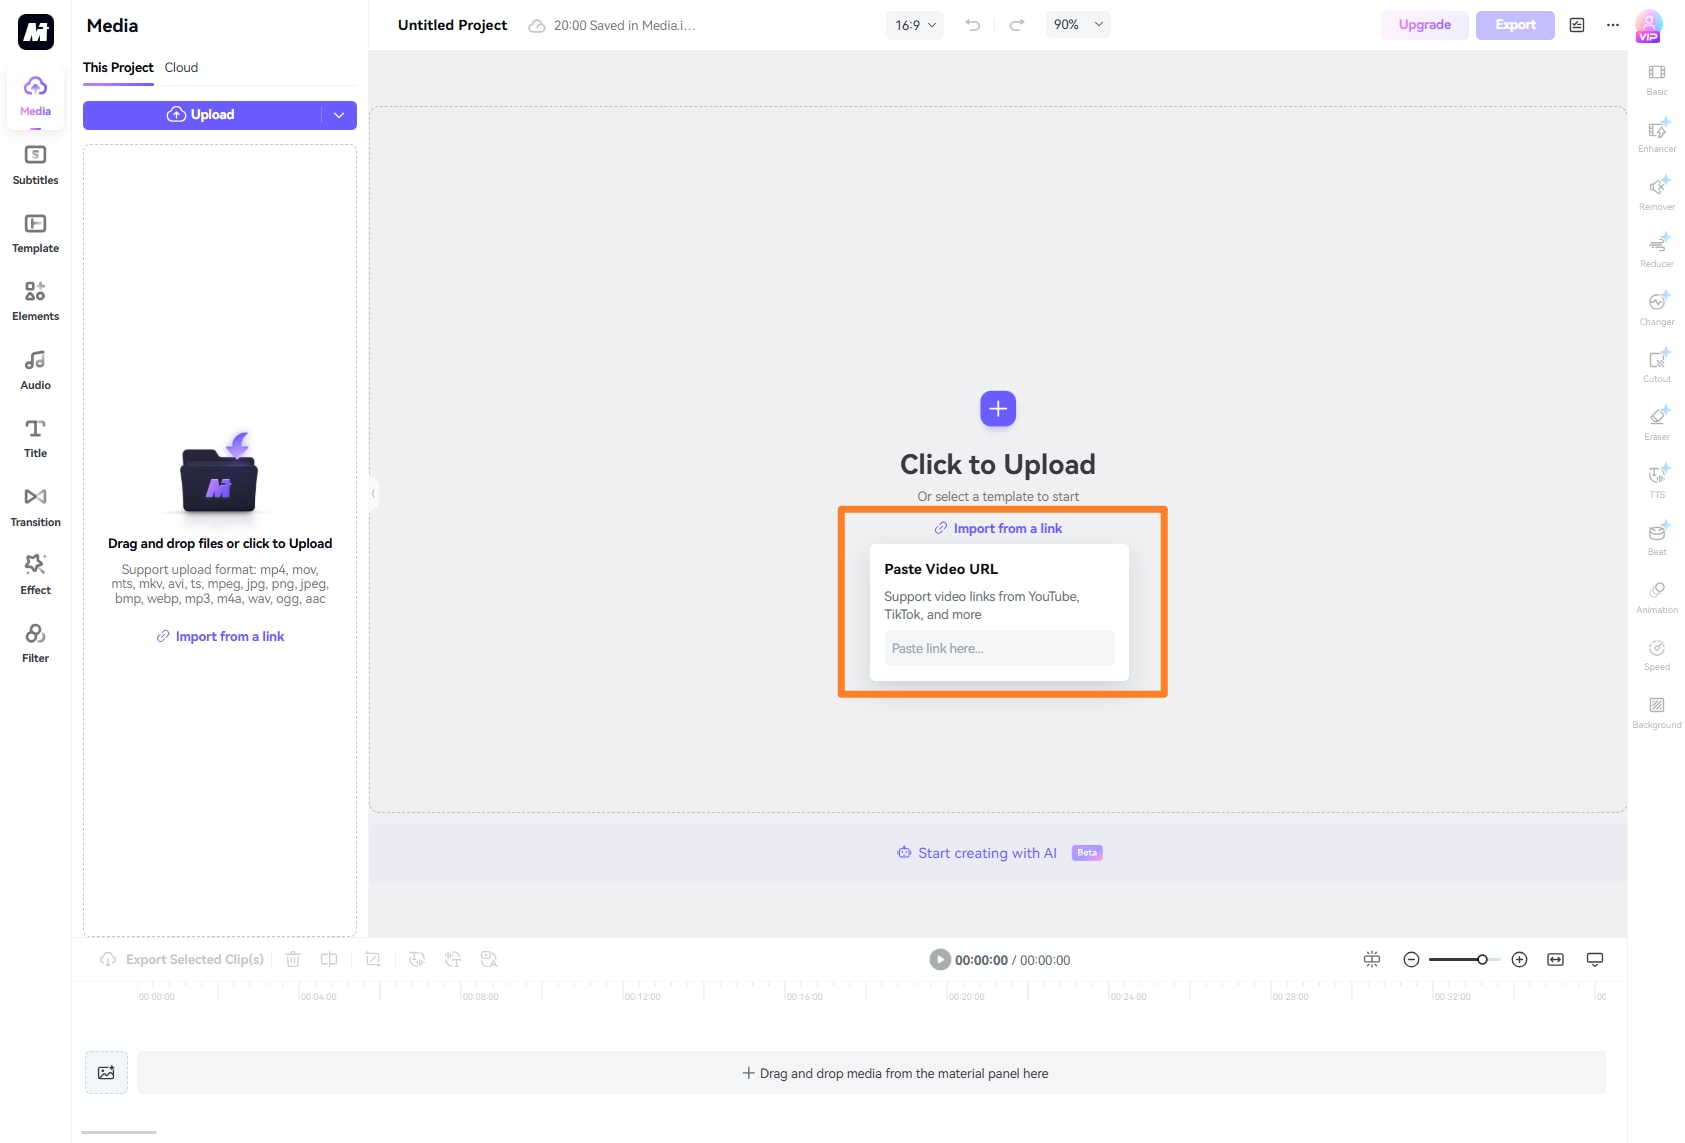This screenshot has height=1143, width=1685.
Task: Open the Elements panel
Action: (35, 299)
